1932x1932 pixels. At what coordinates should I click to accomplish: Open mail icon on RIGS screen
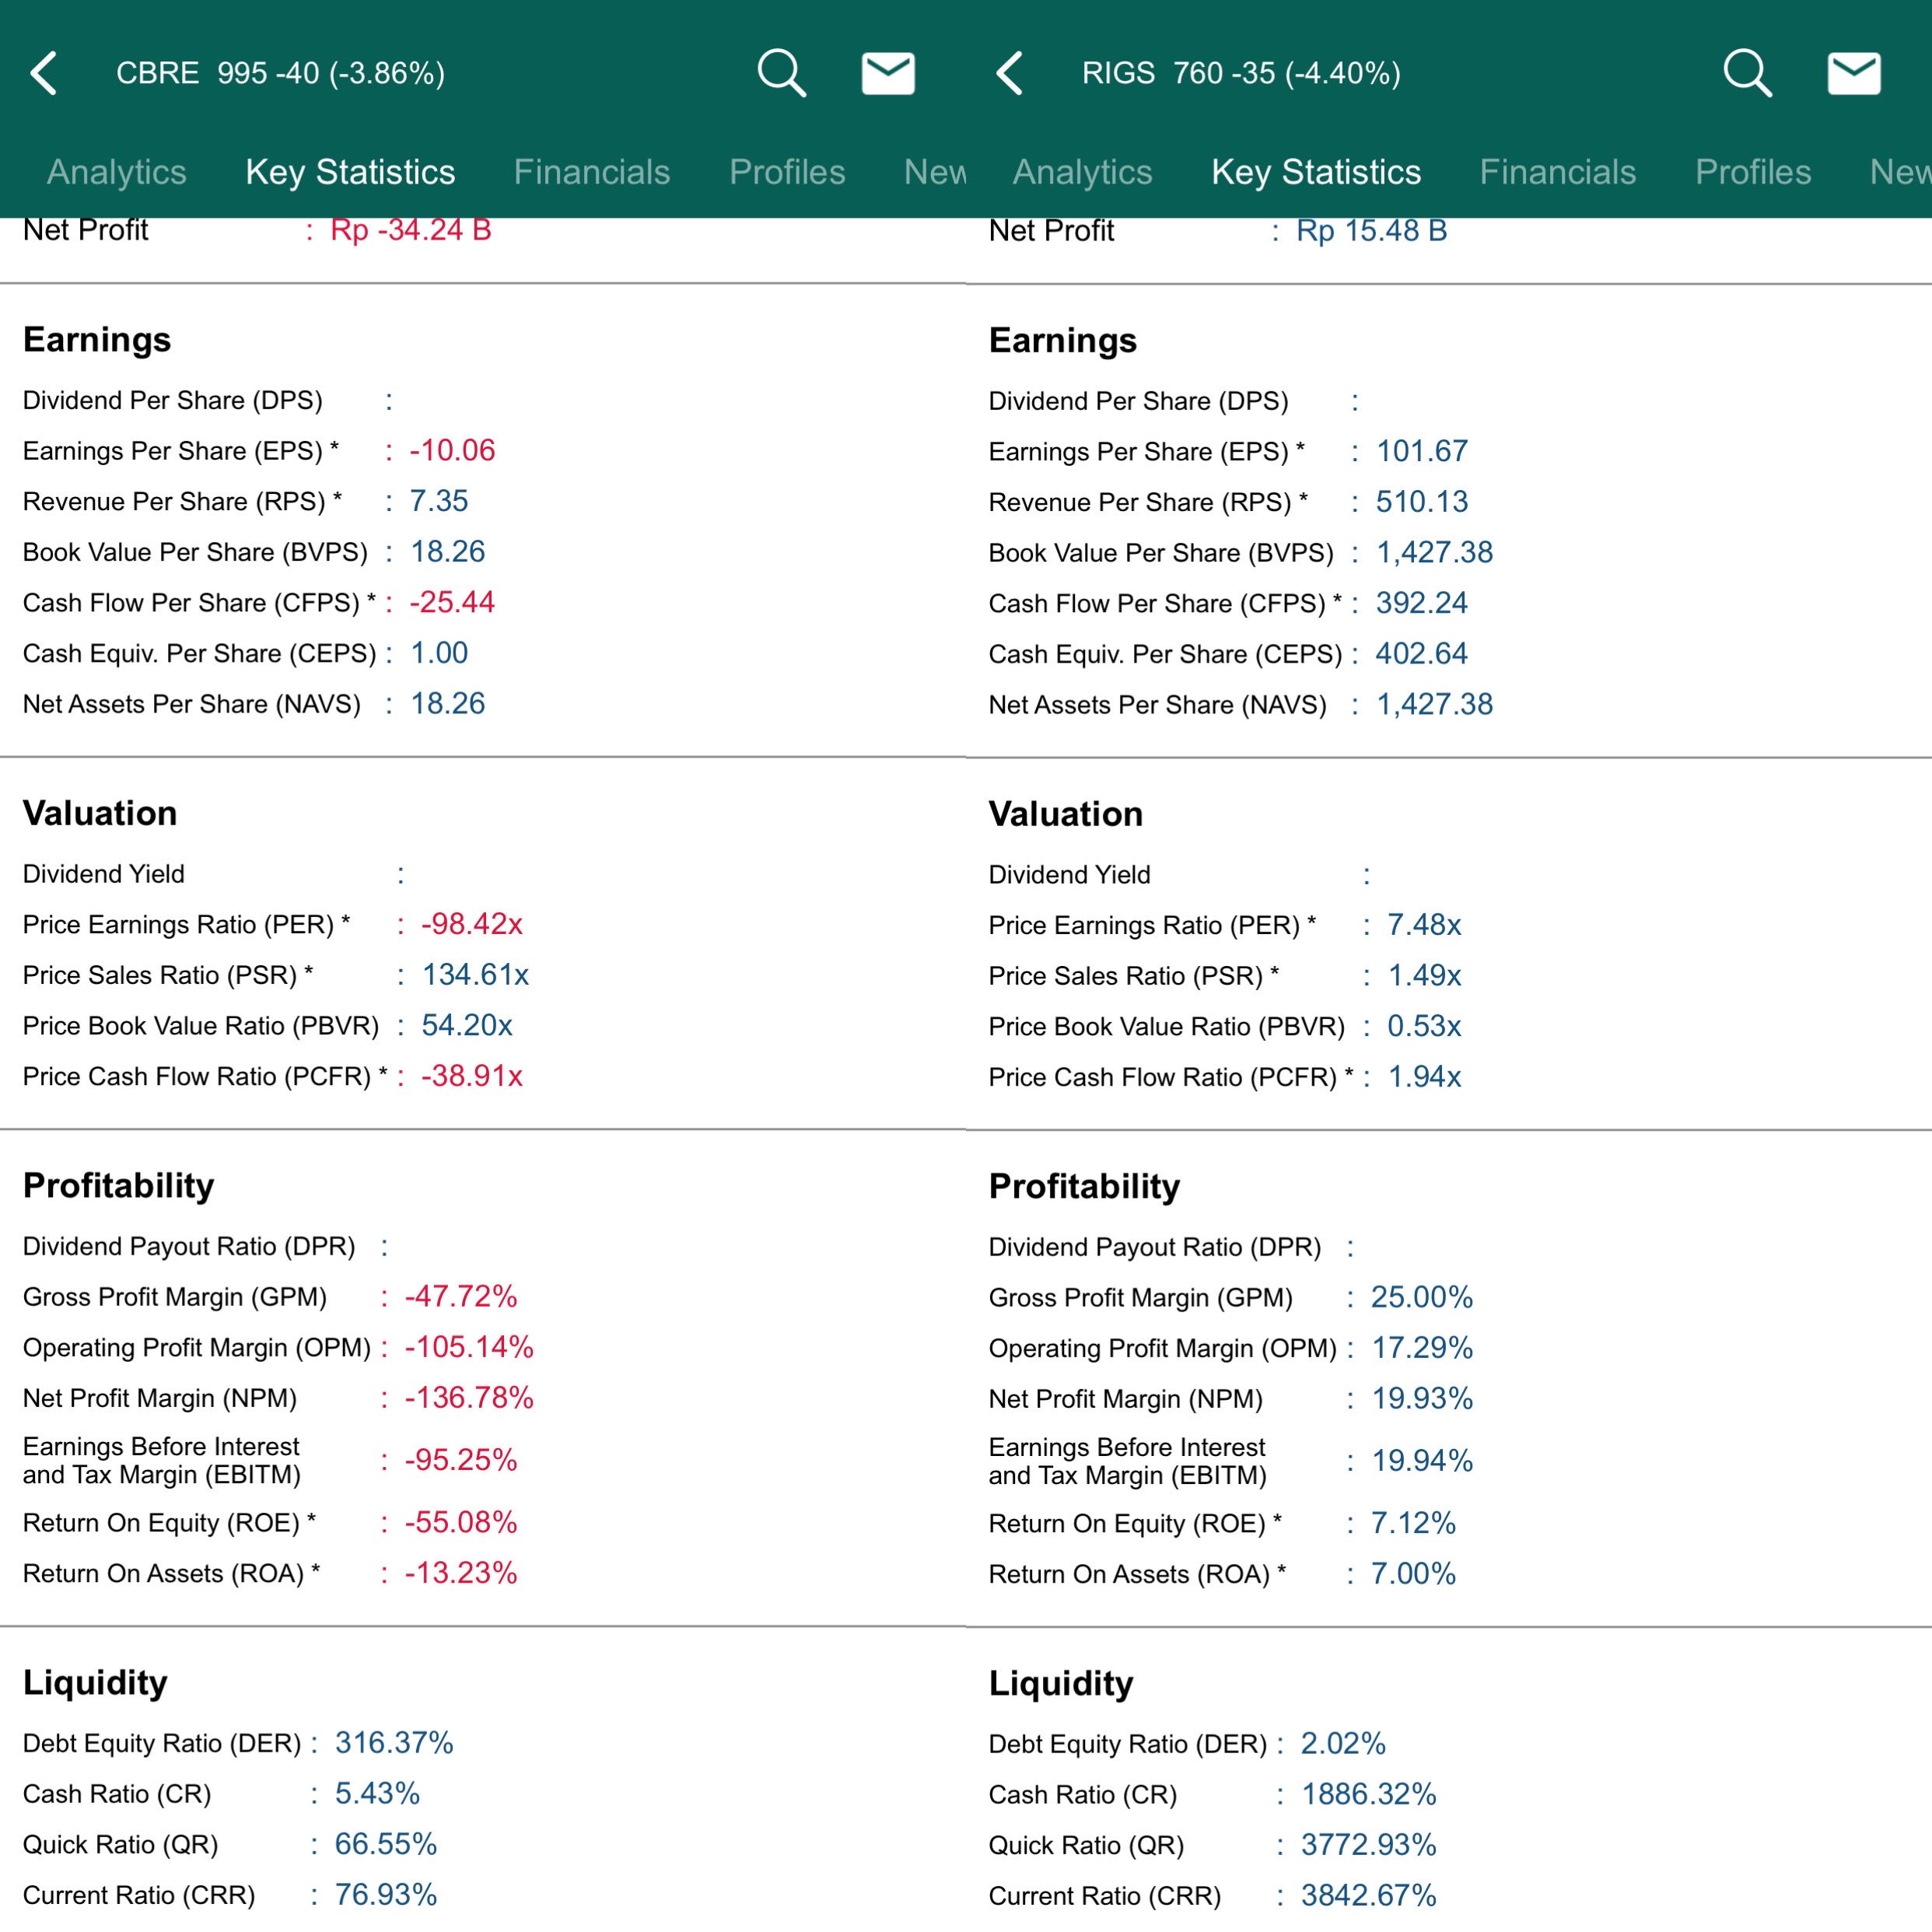click(x=1854, y=73)
